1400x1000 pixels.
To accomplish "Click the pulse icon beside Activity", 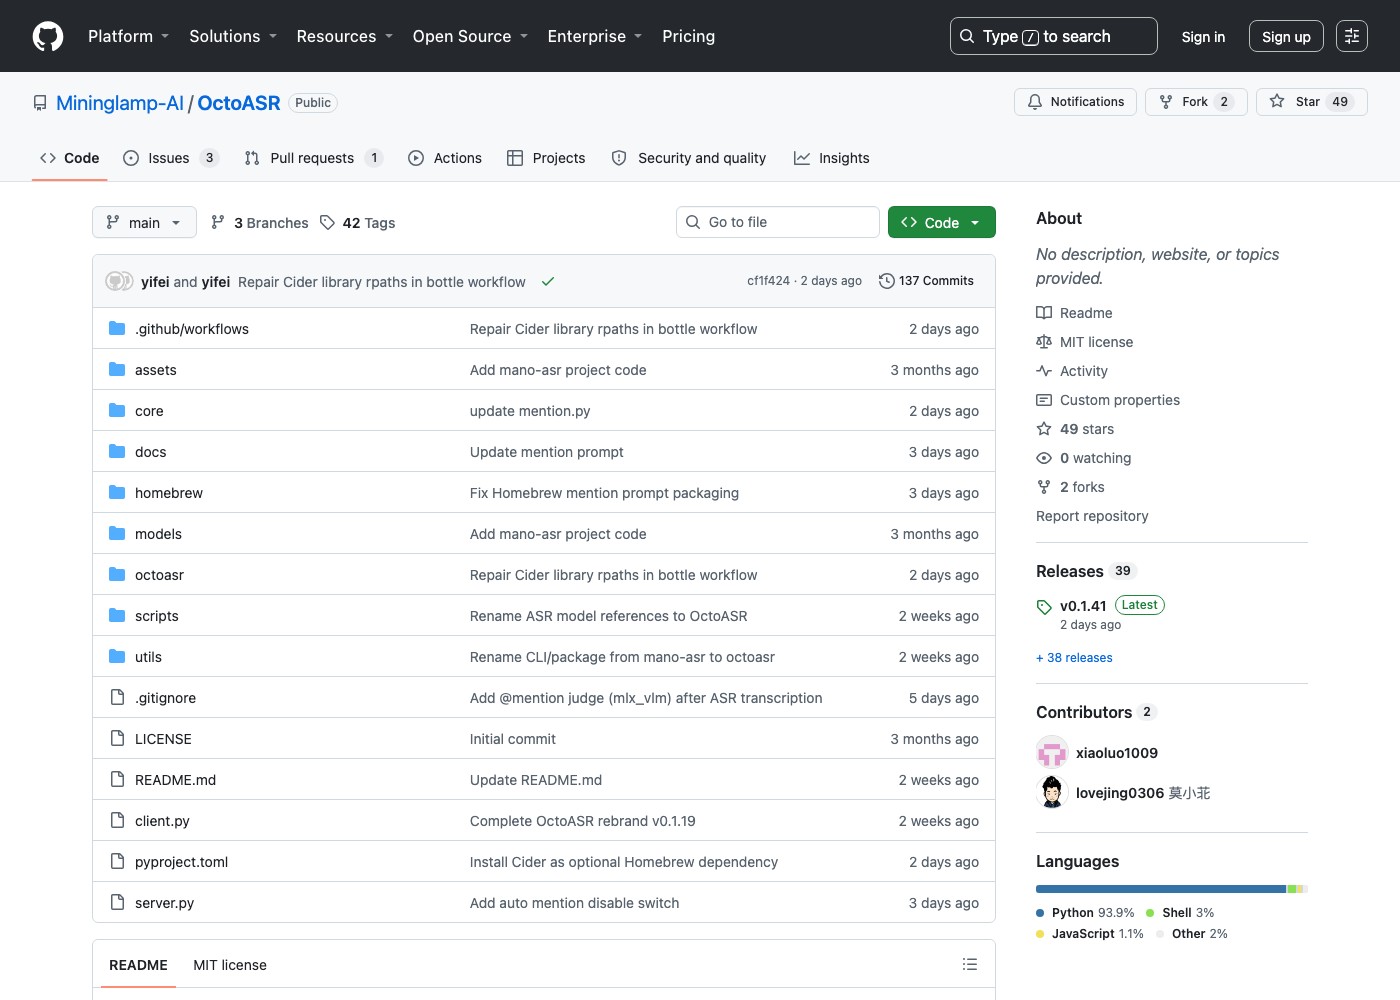I will tap(1044, 371).
